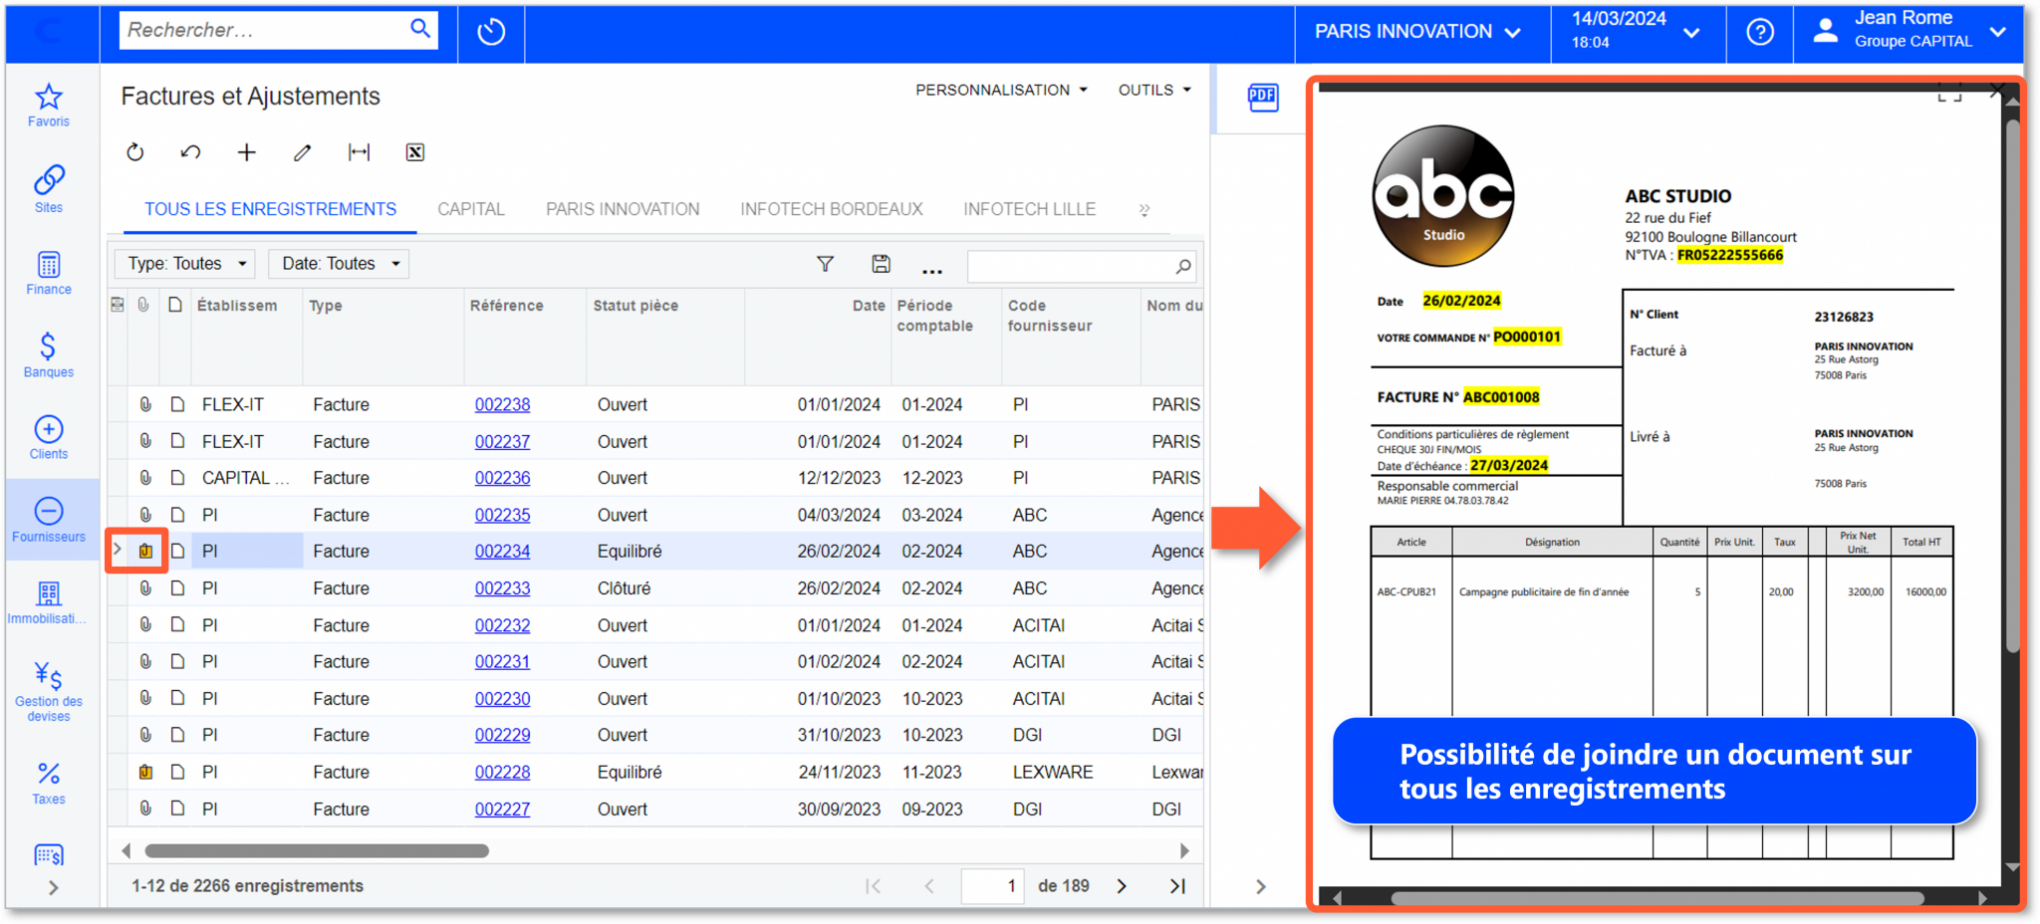Expand the Type: Toutes filter dropdown
The width and height of the screenshot is (2040, 924).
pyautogui.click(x=186, y=264)
